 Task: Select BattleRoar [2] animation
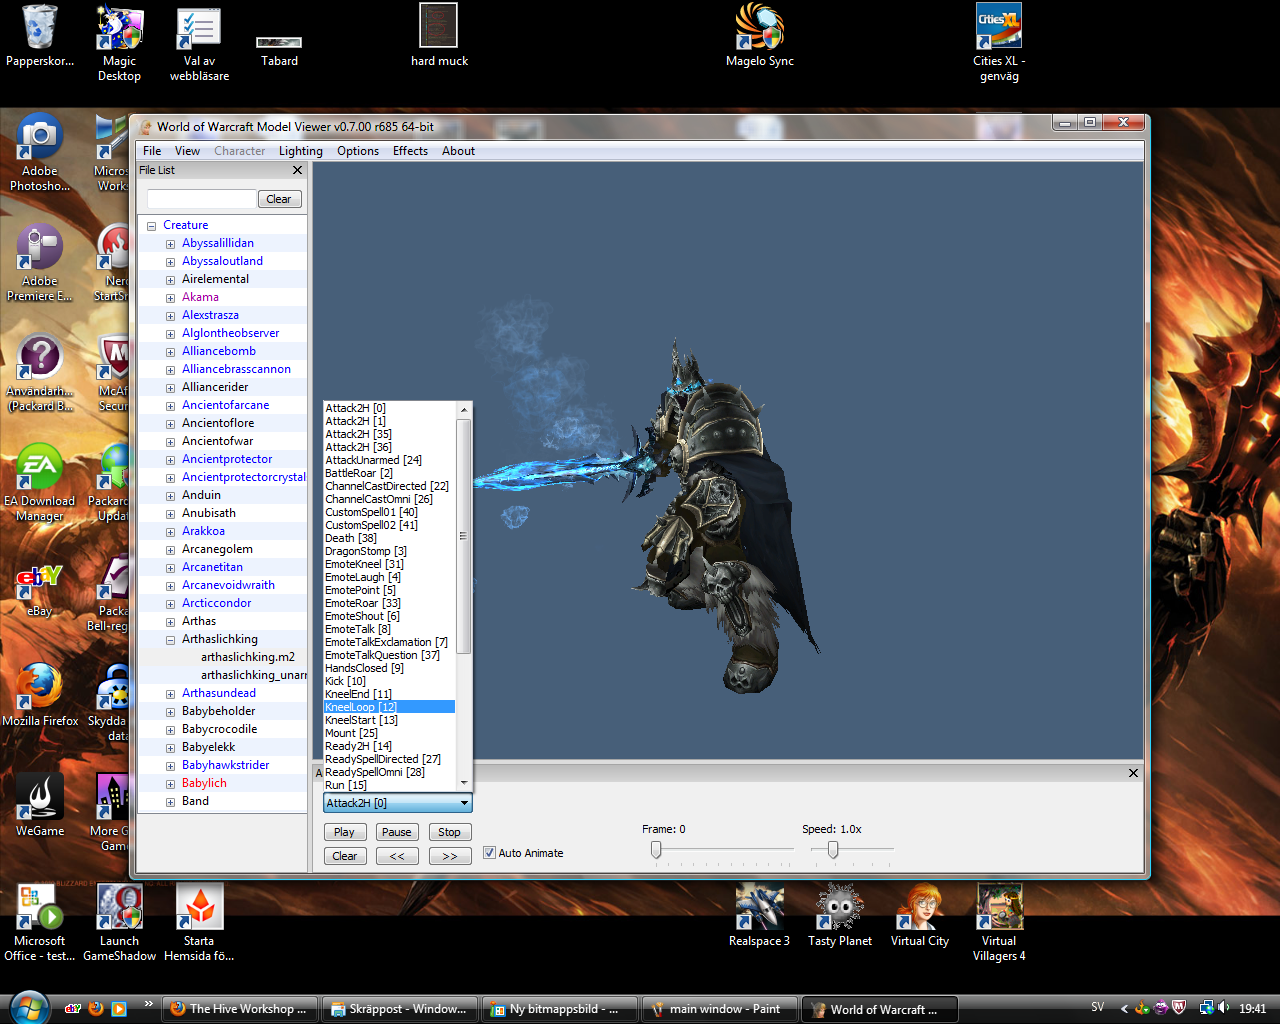(x=389, y=473)
